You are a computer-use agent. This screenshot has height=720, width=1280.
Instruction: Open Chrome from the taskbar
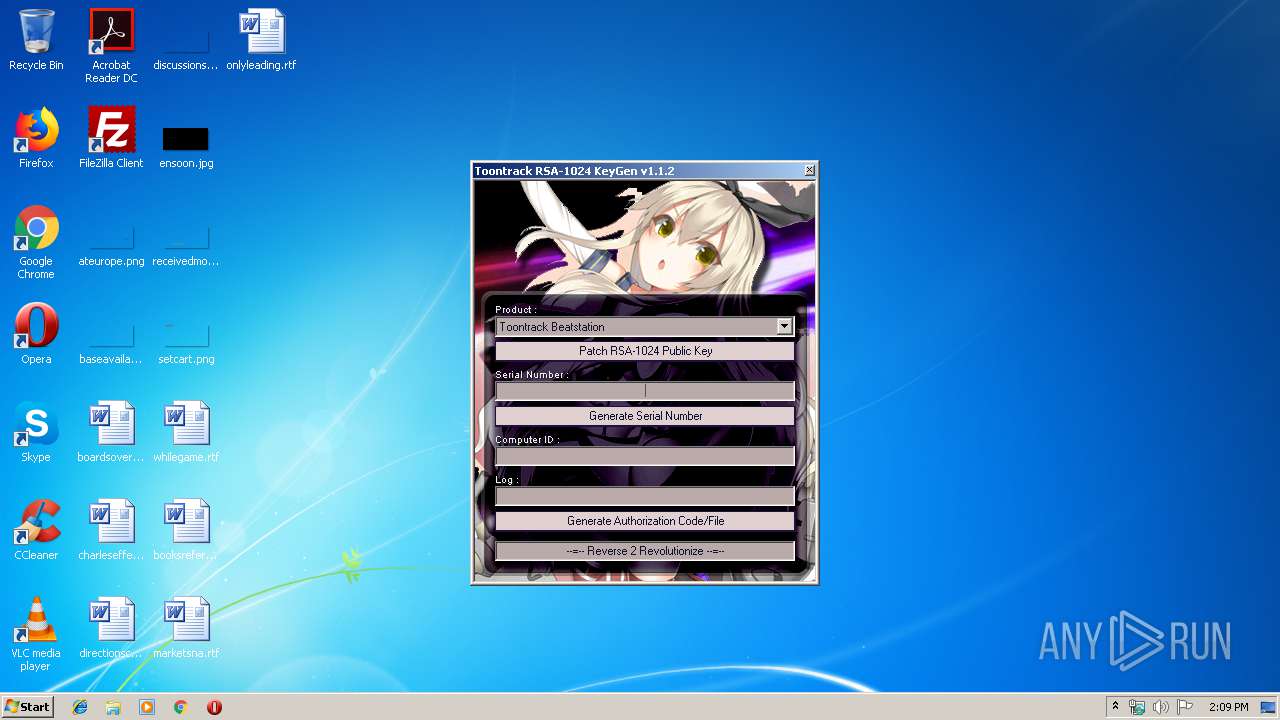coord(181,707)
